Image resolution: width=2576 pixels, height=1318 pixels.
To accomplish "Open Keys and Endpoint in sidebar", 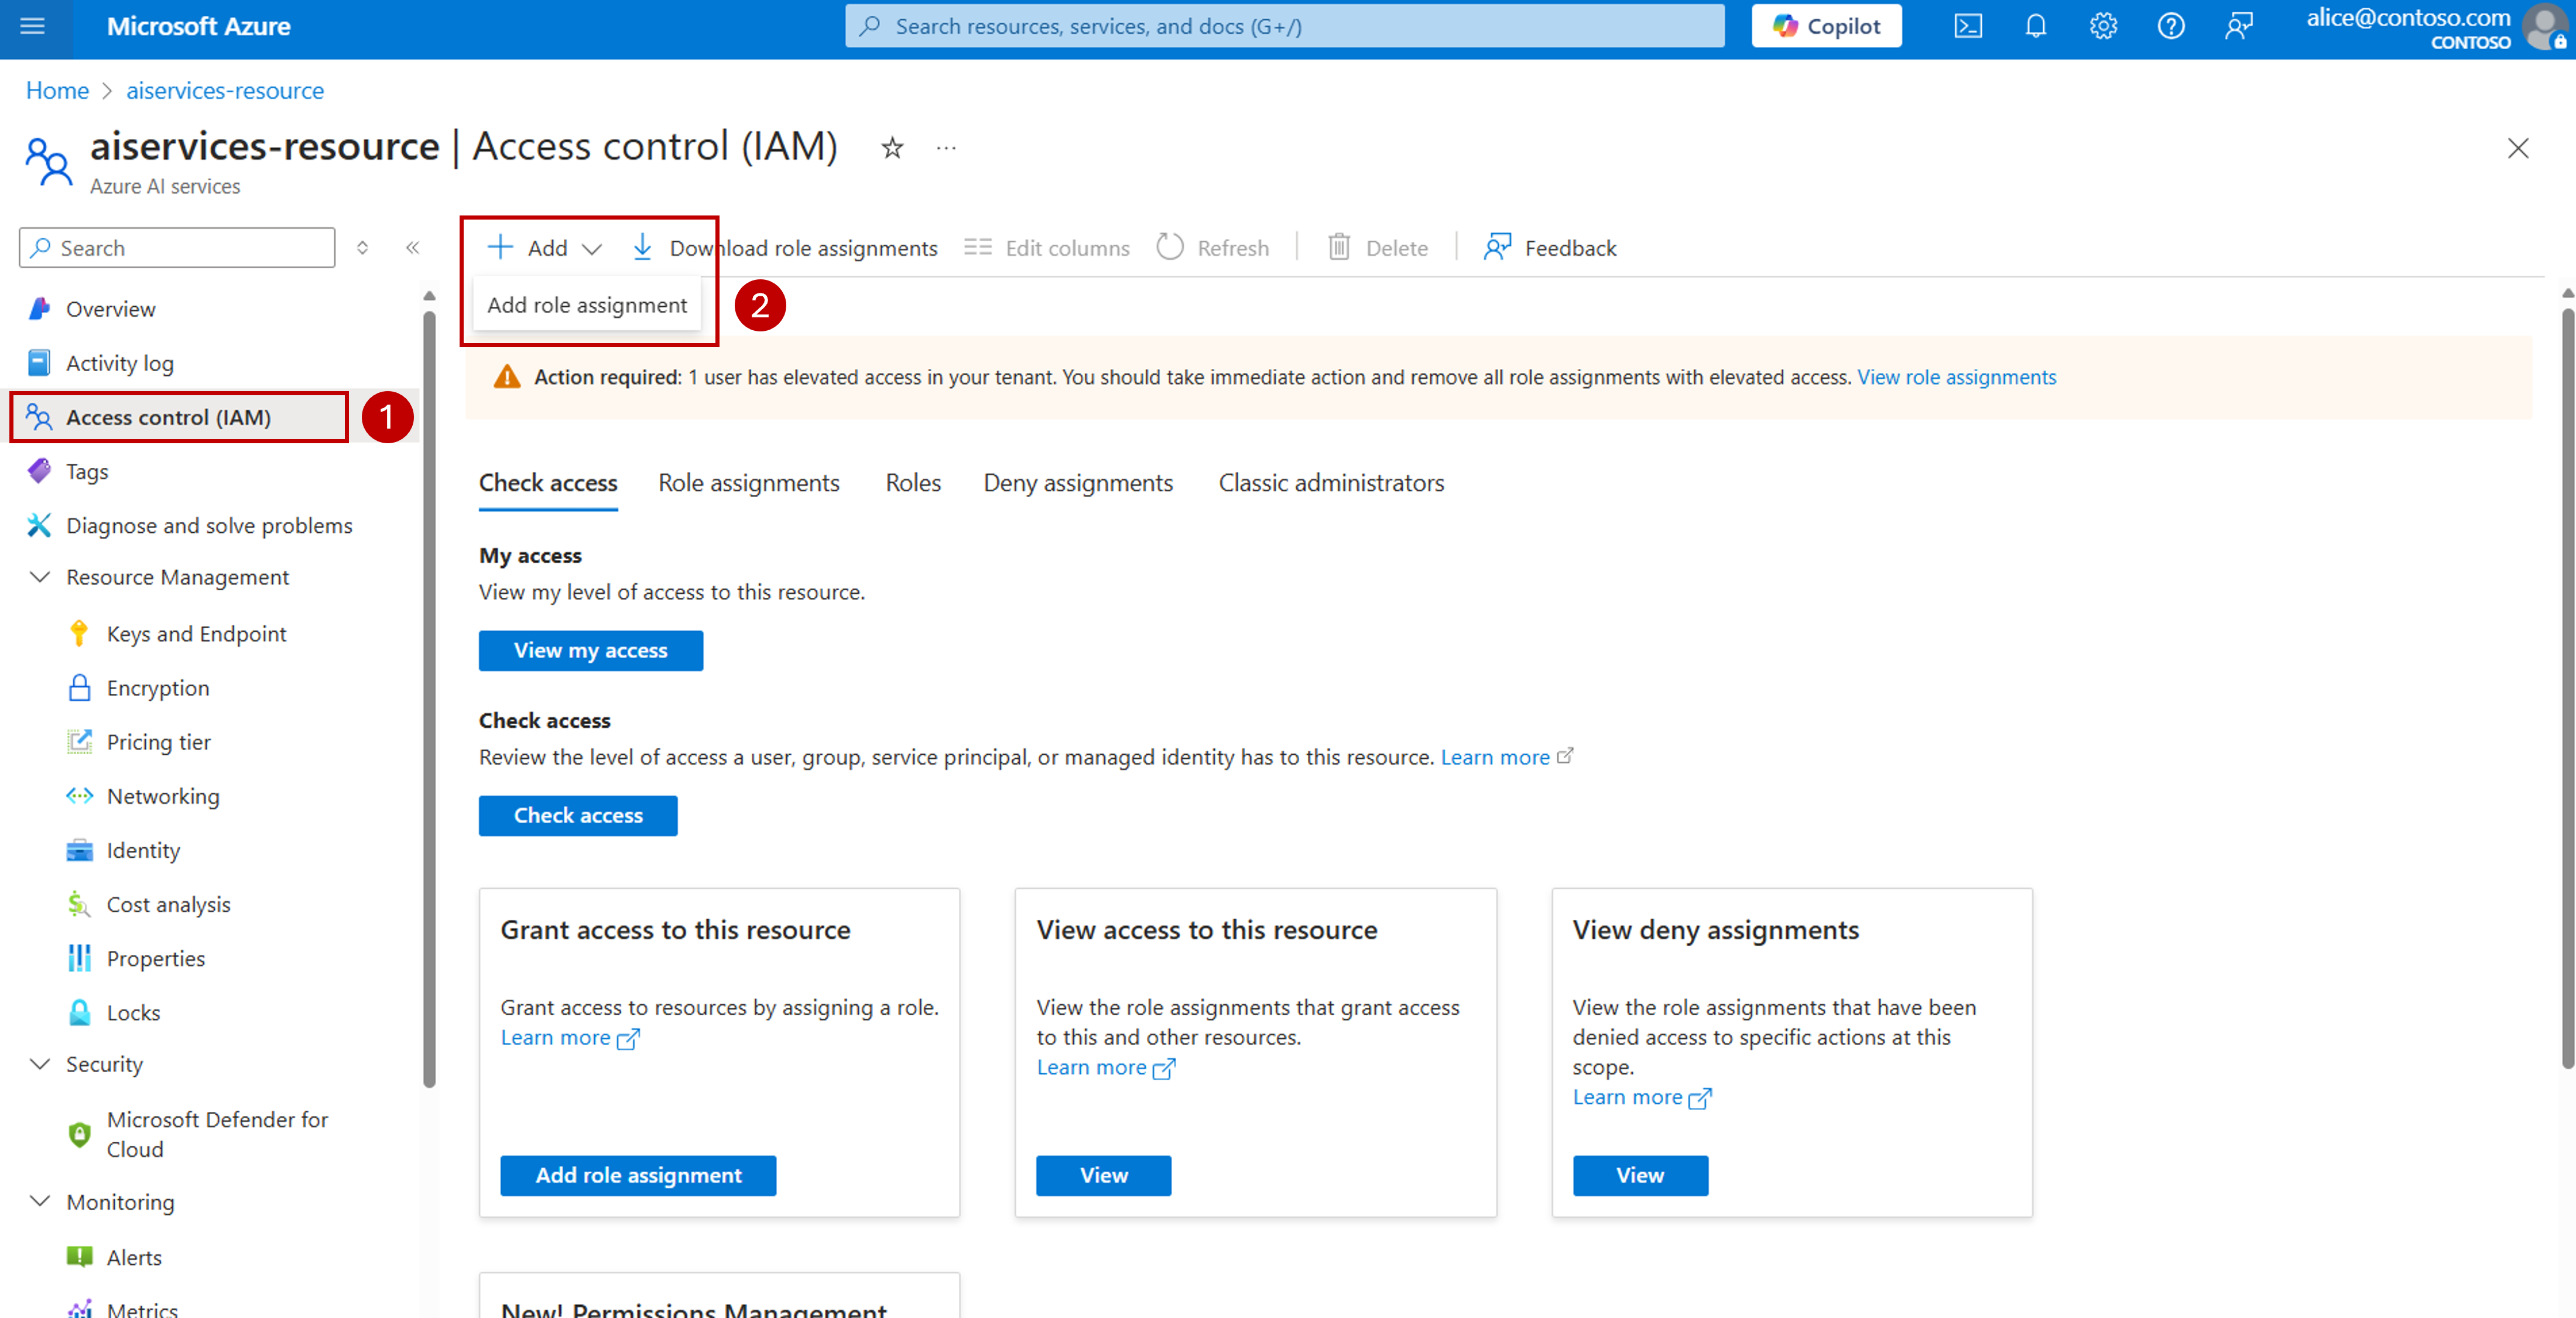I will (x=196, y=634).
